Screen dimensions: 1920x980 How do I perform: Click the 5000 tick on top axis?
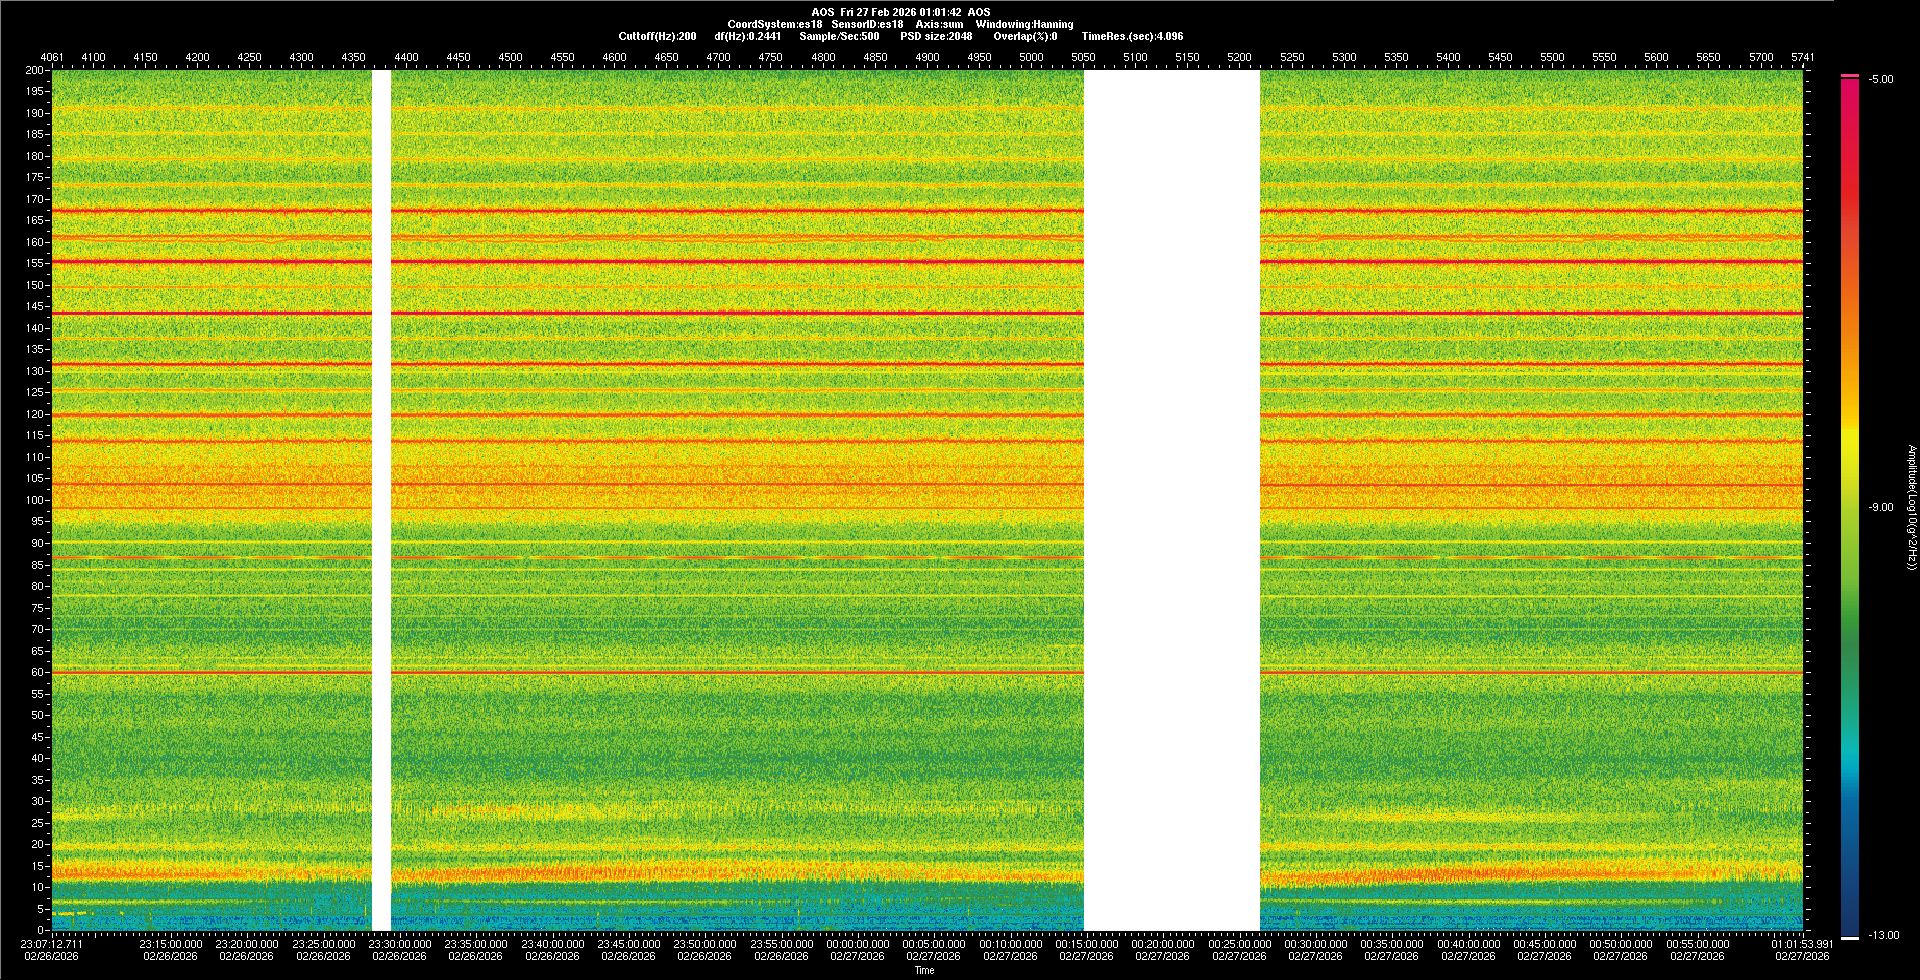coord(1031,57)
